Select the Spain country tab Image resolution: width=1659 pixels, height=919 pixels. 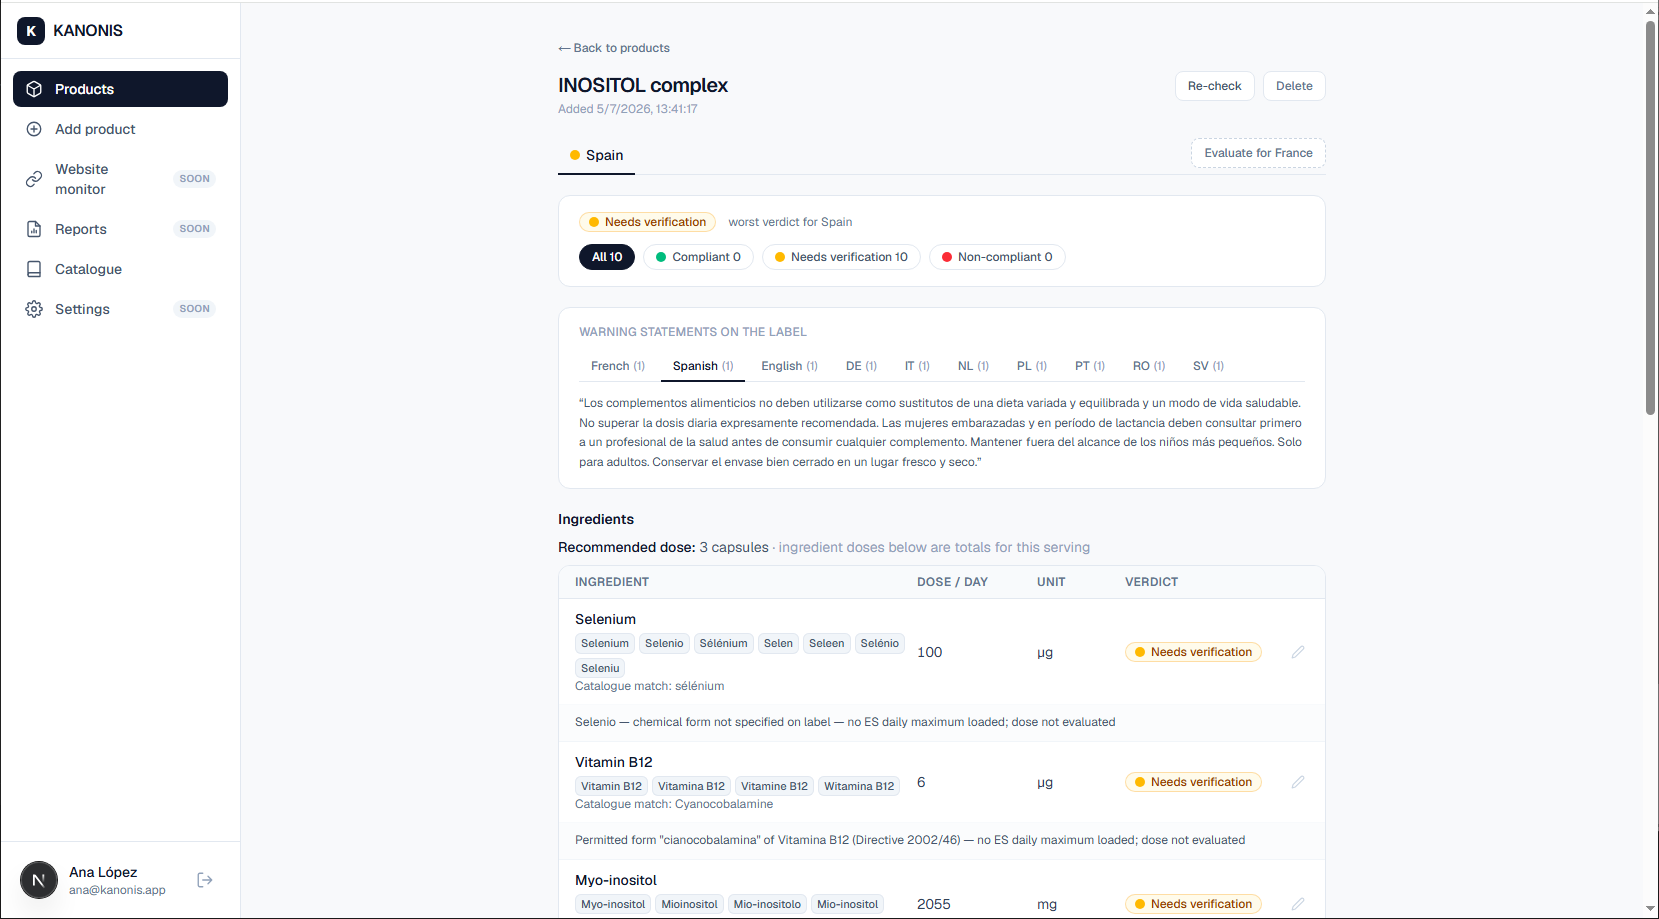596,155
